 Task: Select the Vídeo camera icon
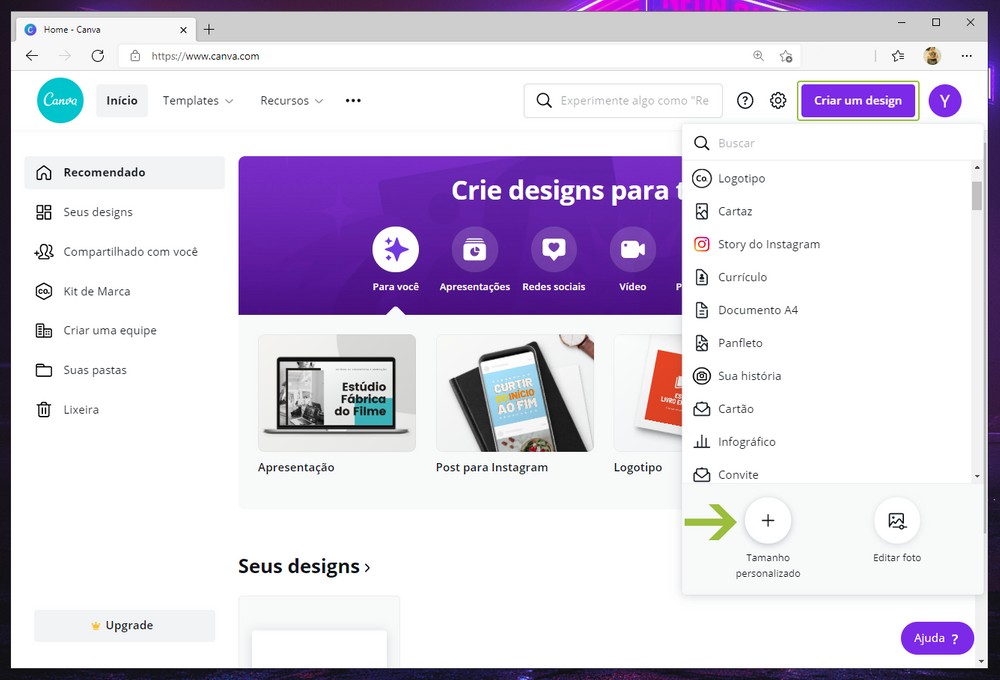(x=633, y=249)
